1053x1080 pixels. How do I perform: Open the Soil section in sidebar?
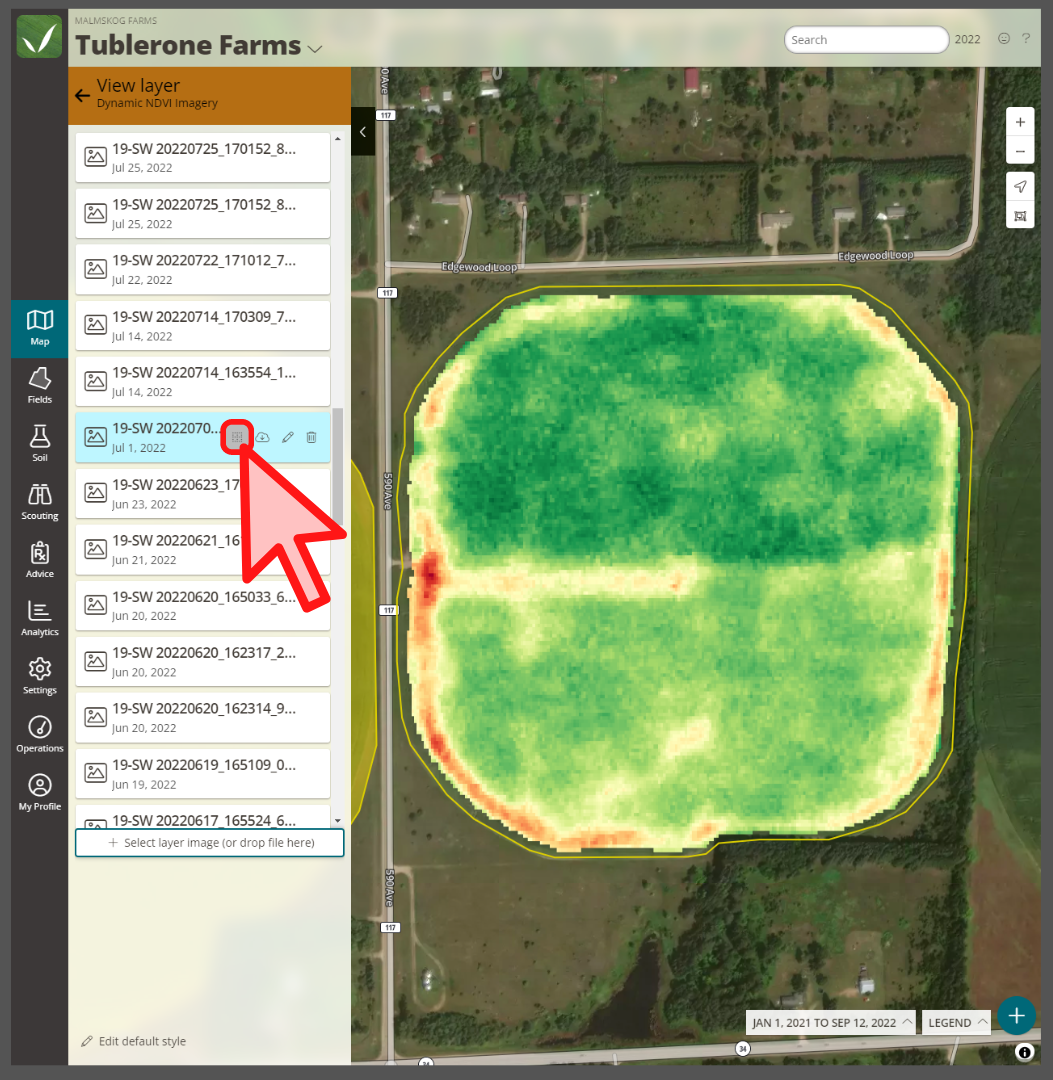click(x=39, y=442)
